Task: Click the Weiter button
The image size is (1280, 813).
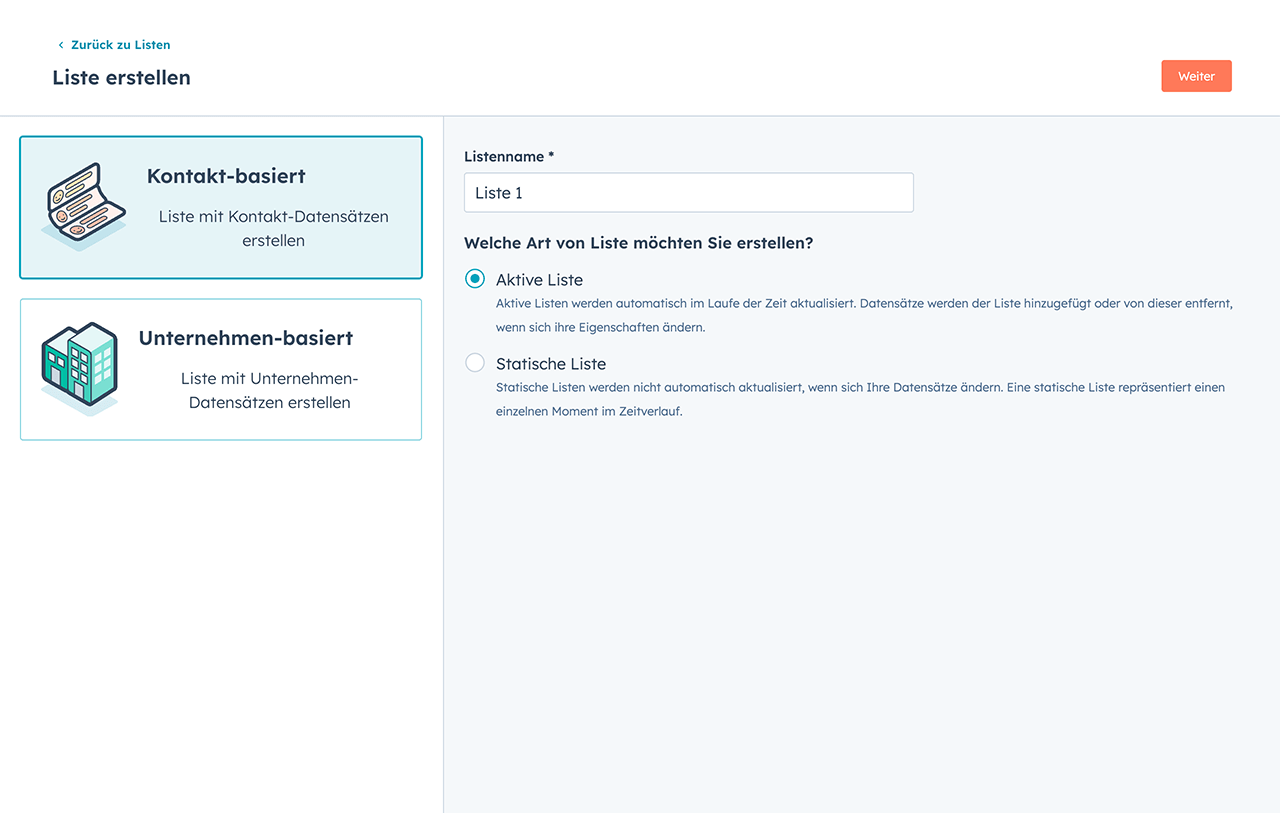Action: point(1196,76)
